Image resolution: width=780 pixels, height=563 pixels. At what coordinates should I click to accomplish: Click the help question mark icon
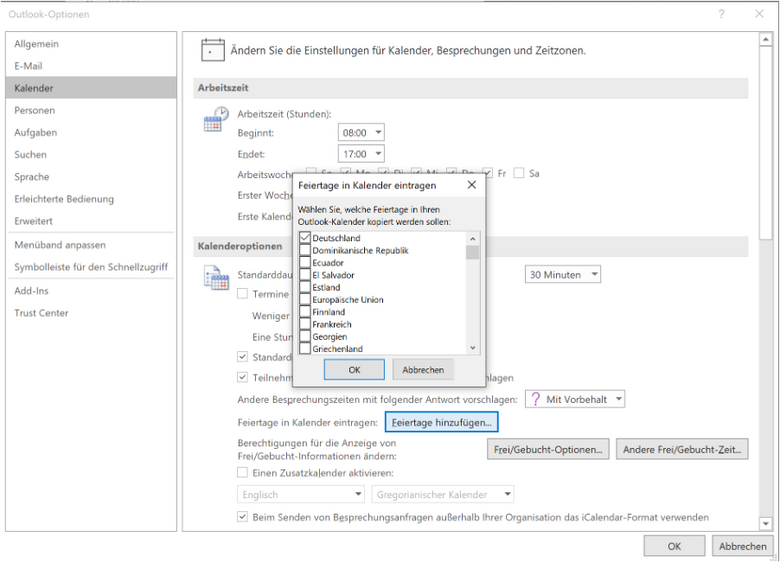721,14
